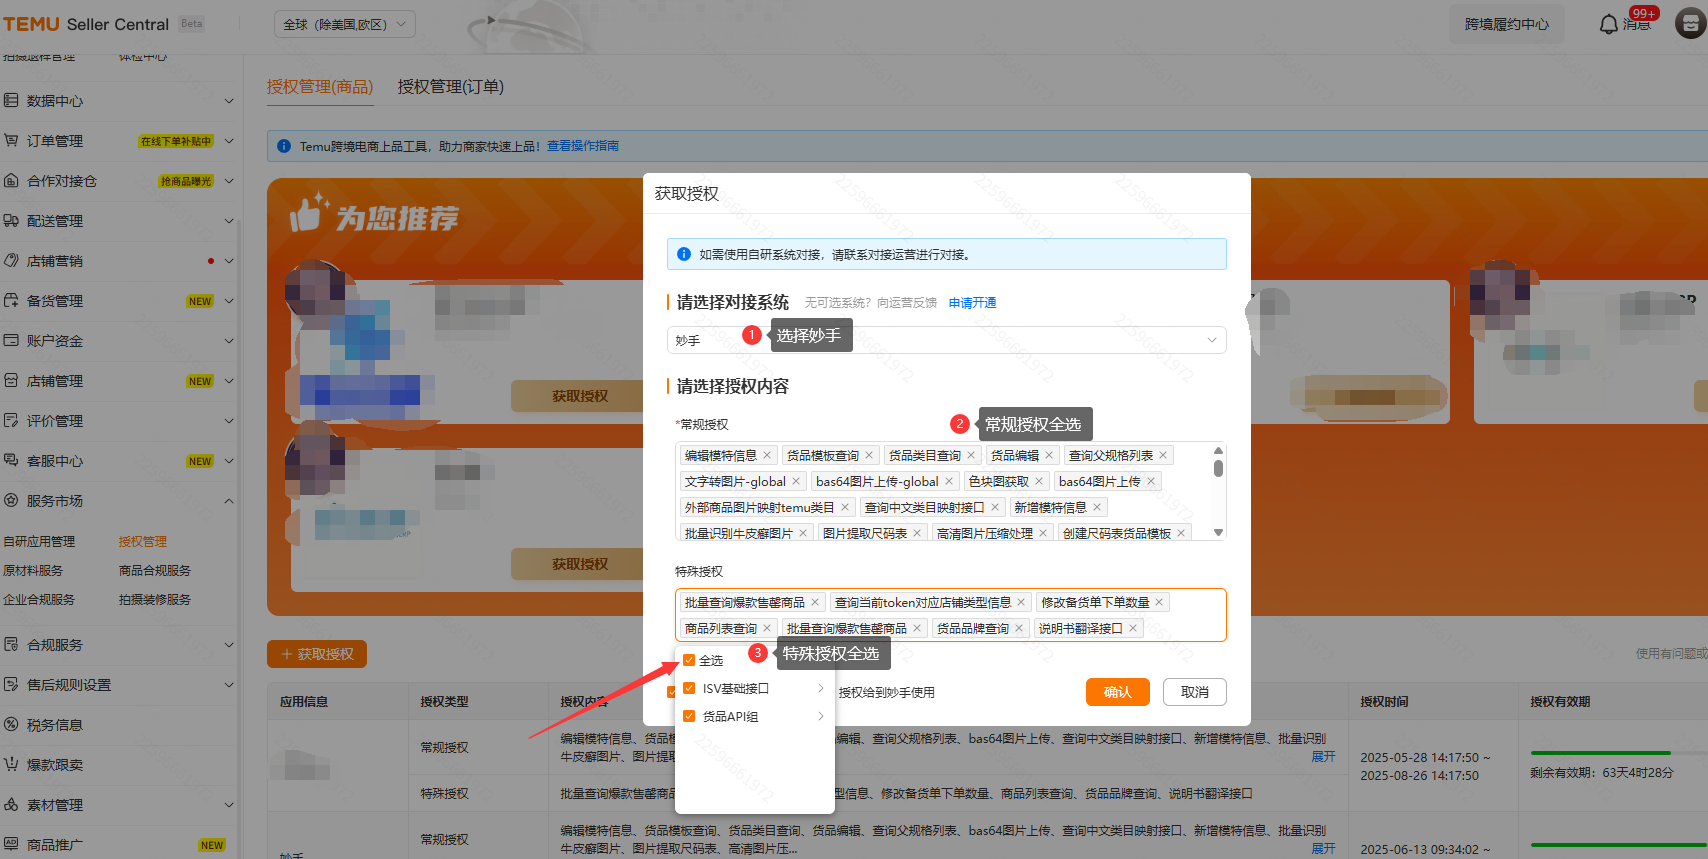Remove the 说明书翻译接口 tag with its x

click(x=1133, y=629)
